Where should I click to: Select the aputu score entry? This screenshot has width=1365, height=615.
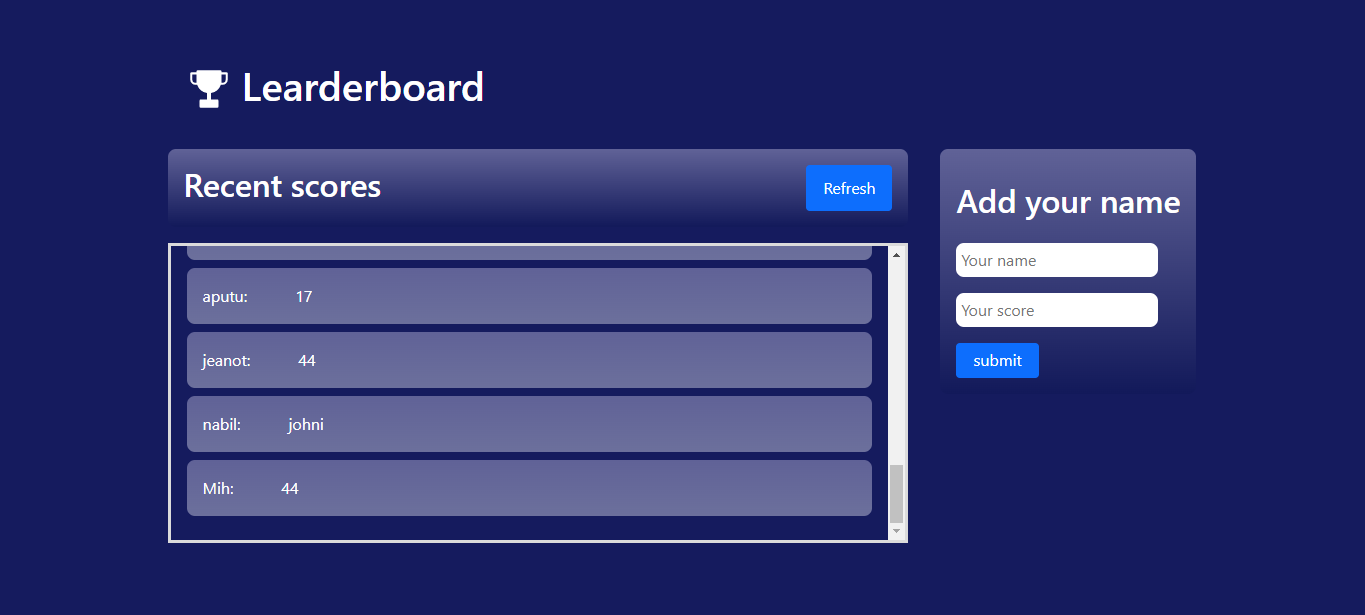coord(528,296)
